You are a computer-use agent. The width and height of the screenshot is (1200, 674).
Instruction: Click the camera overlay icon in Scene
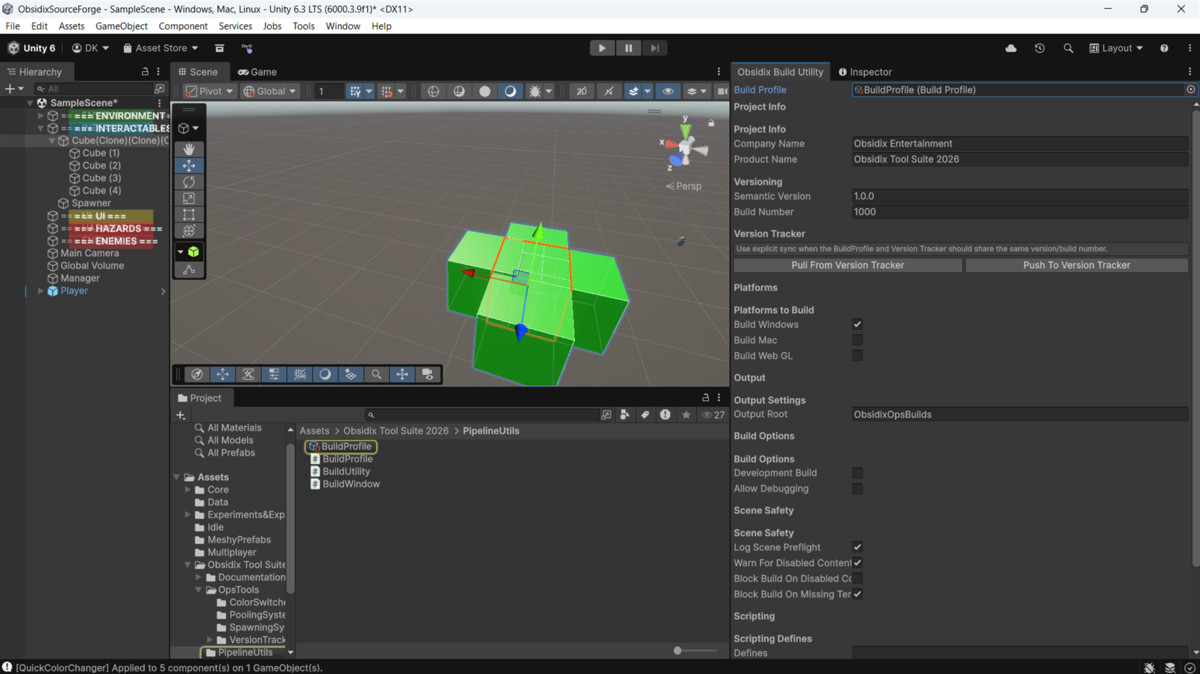[x=428, y=375]
